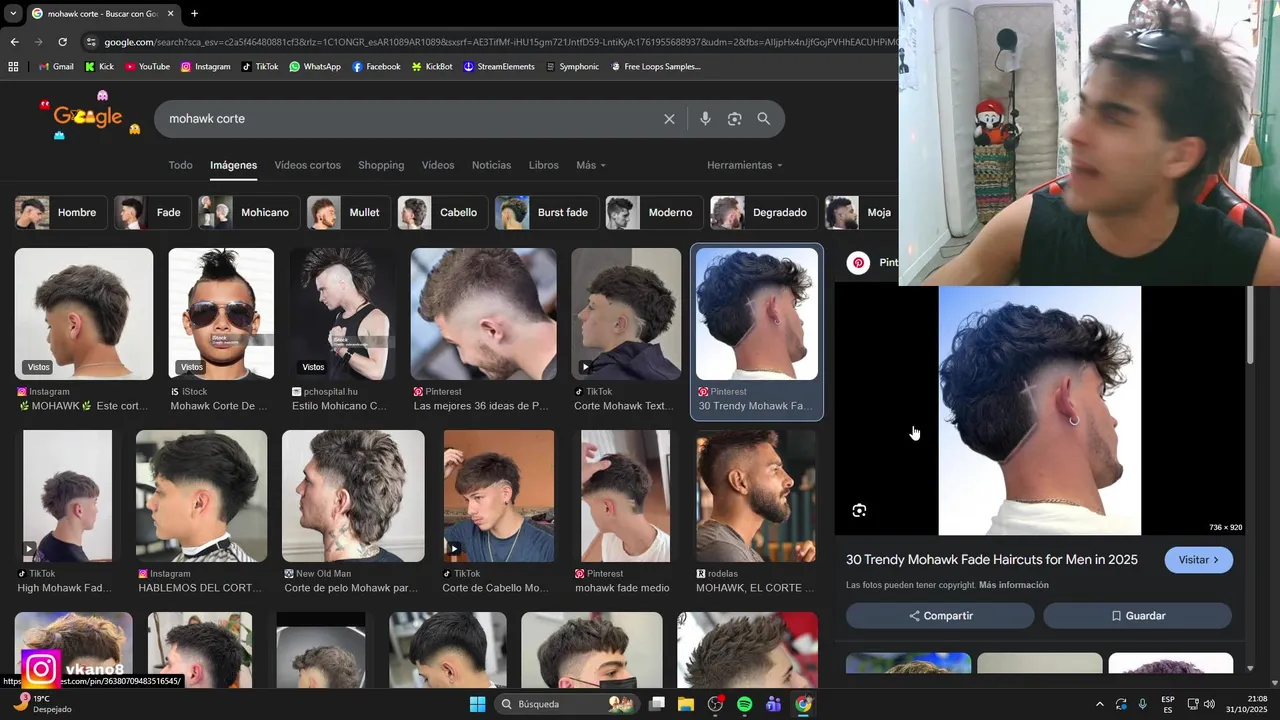Search by image with Lens camera
1280x720 pixels.
point(734,119)
